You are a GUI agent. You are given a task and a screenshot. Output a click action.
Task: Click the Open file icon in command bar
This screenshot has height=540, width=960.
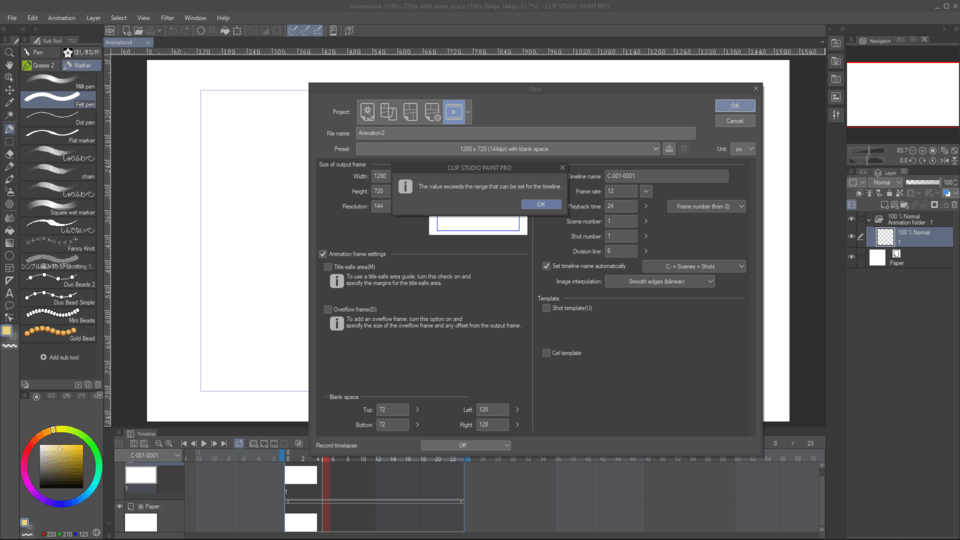pos(138,31)
